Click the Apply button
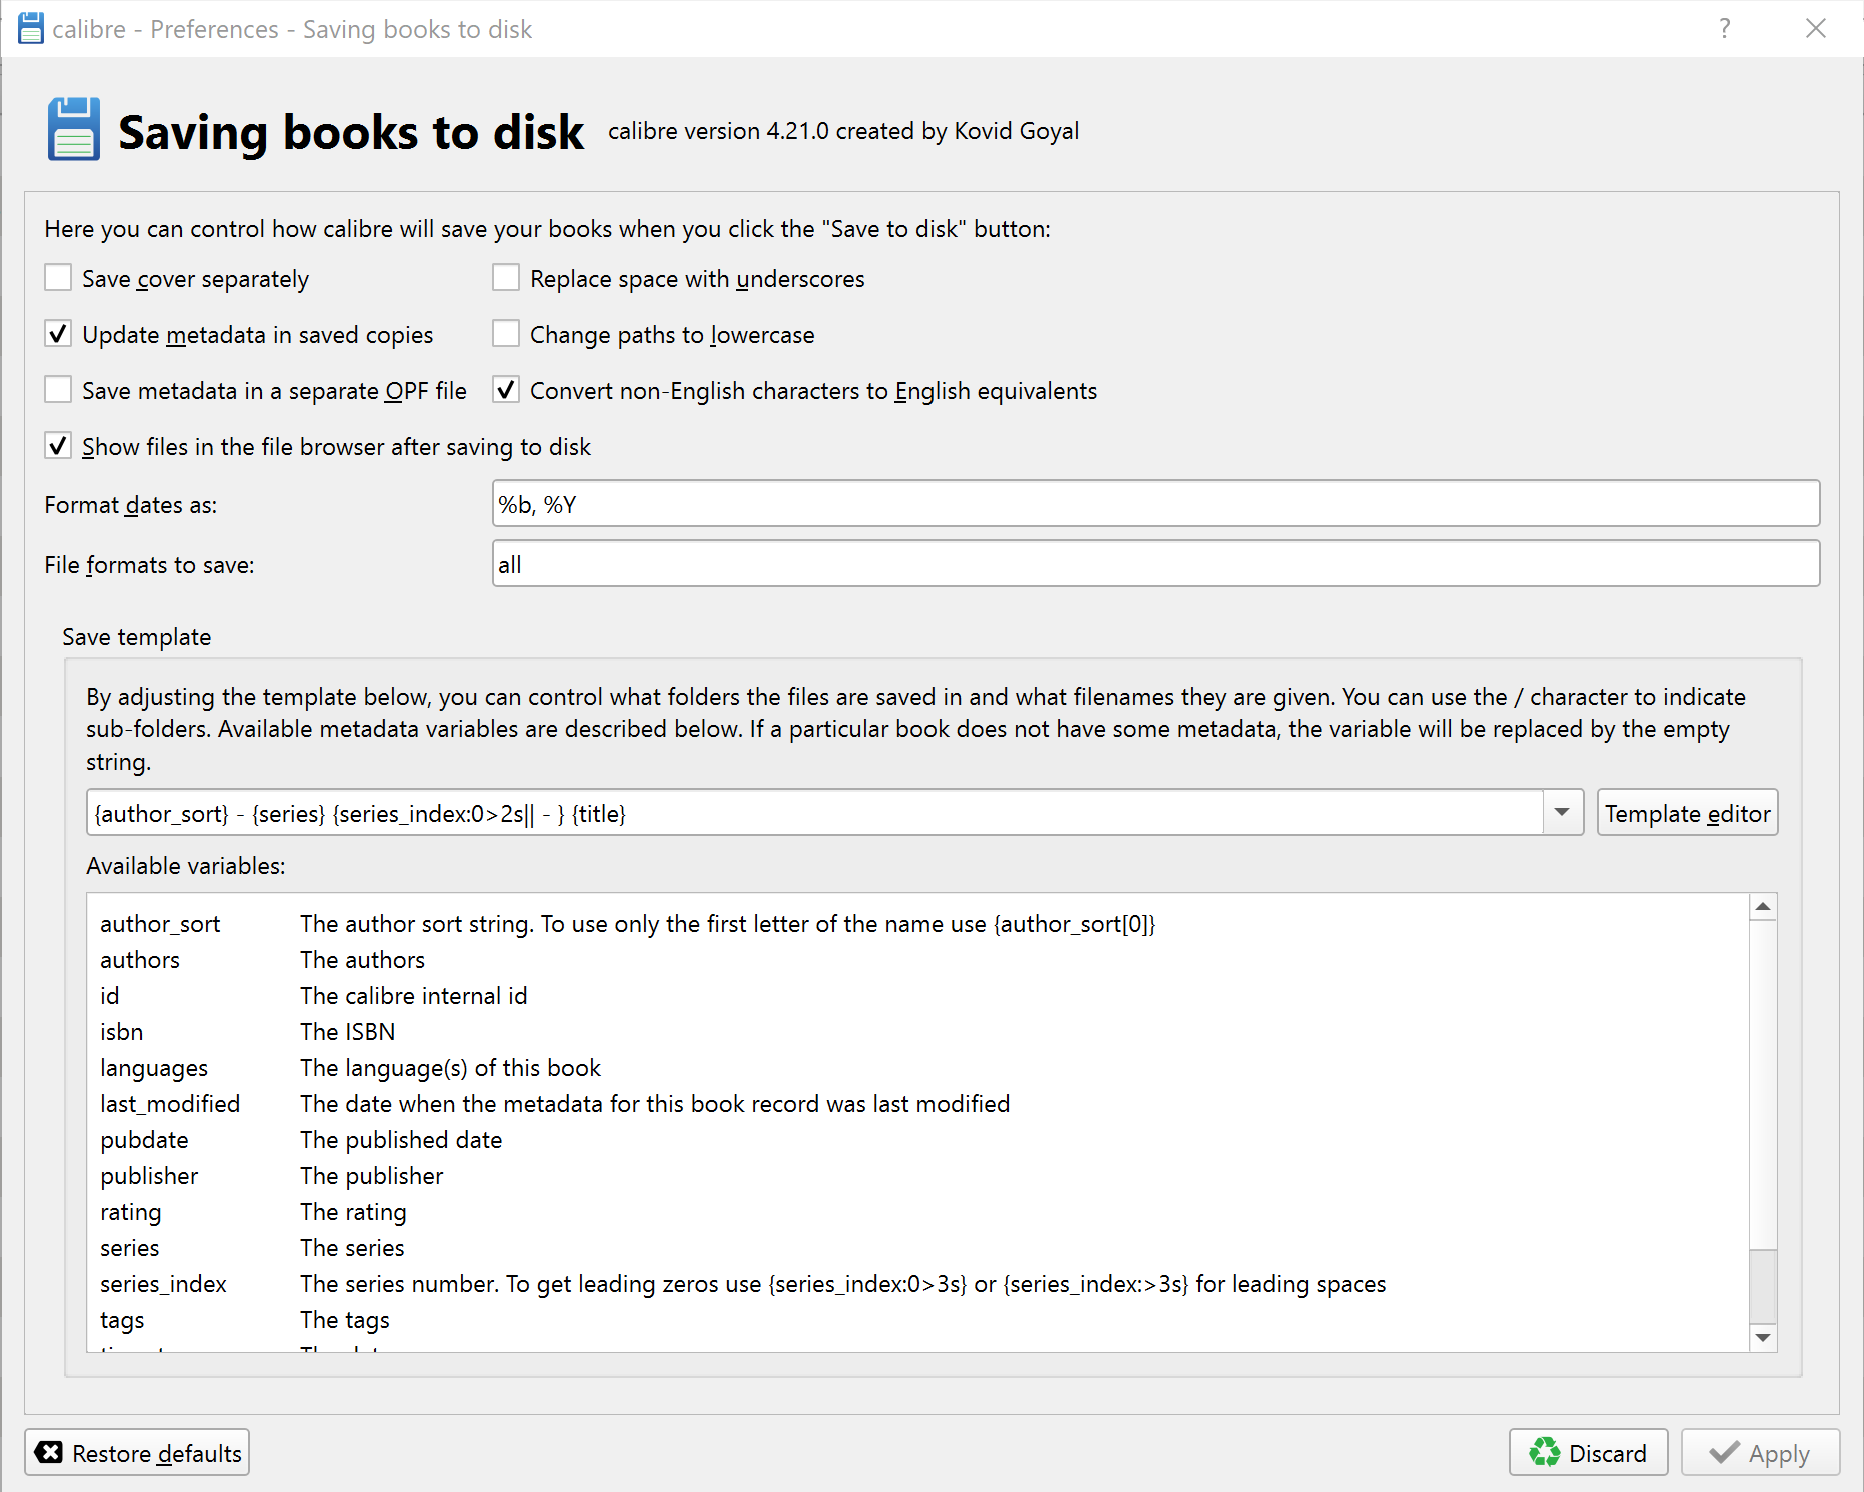1864x1492 pixels. (x=1760, y=1452)
